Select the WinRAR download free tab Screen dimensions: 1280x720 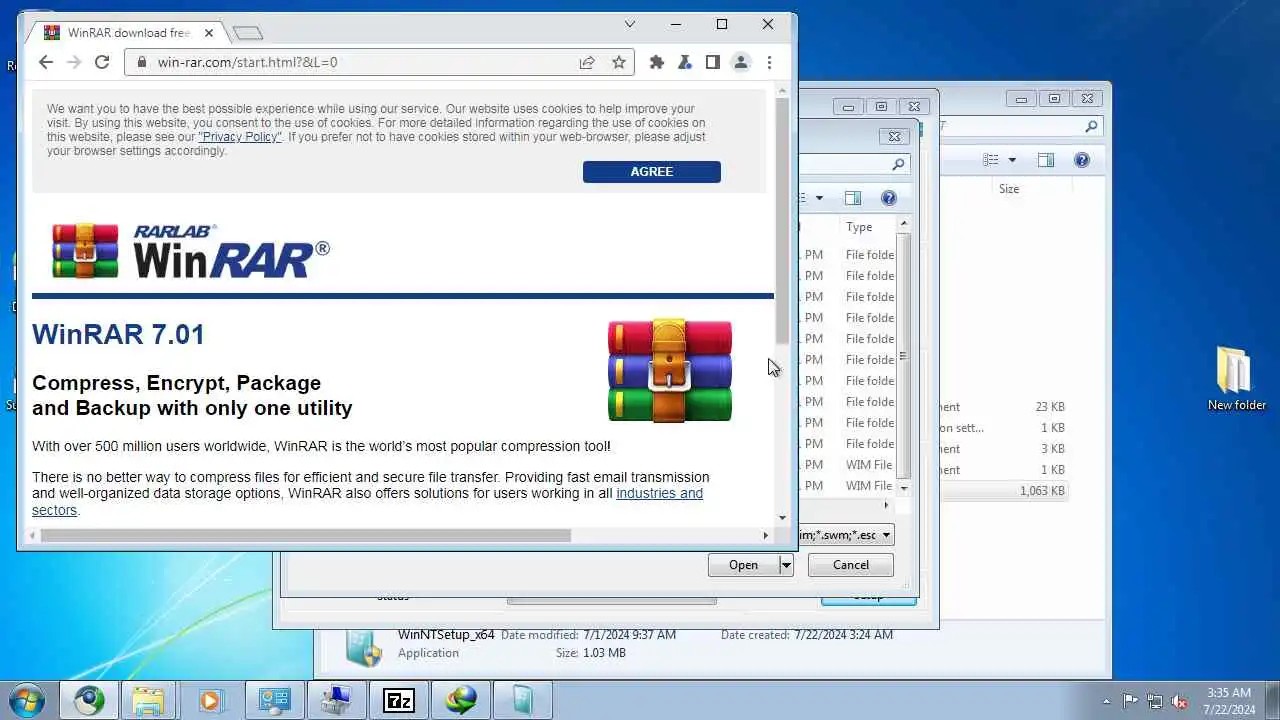click(125, 33)
